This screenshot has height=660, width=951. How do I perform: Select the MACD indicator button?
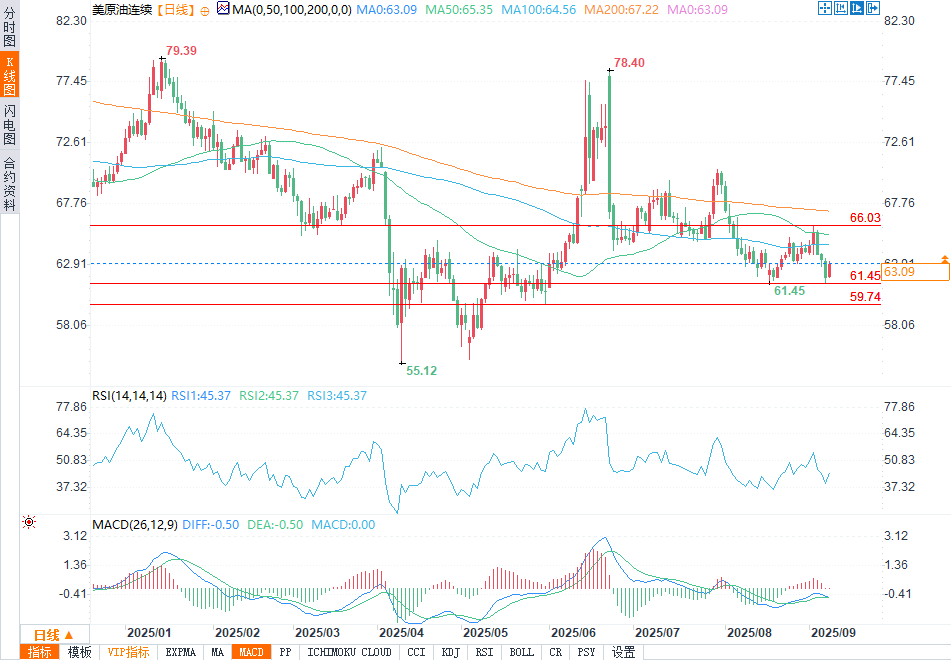pyautogui.click(x=251, y=652)
